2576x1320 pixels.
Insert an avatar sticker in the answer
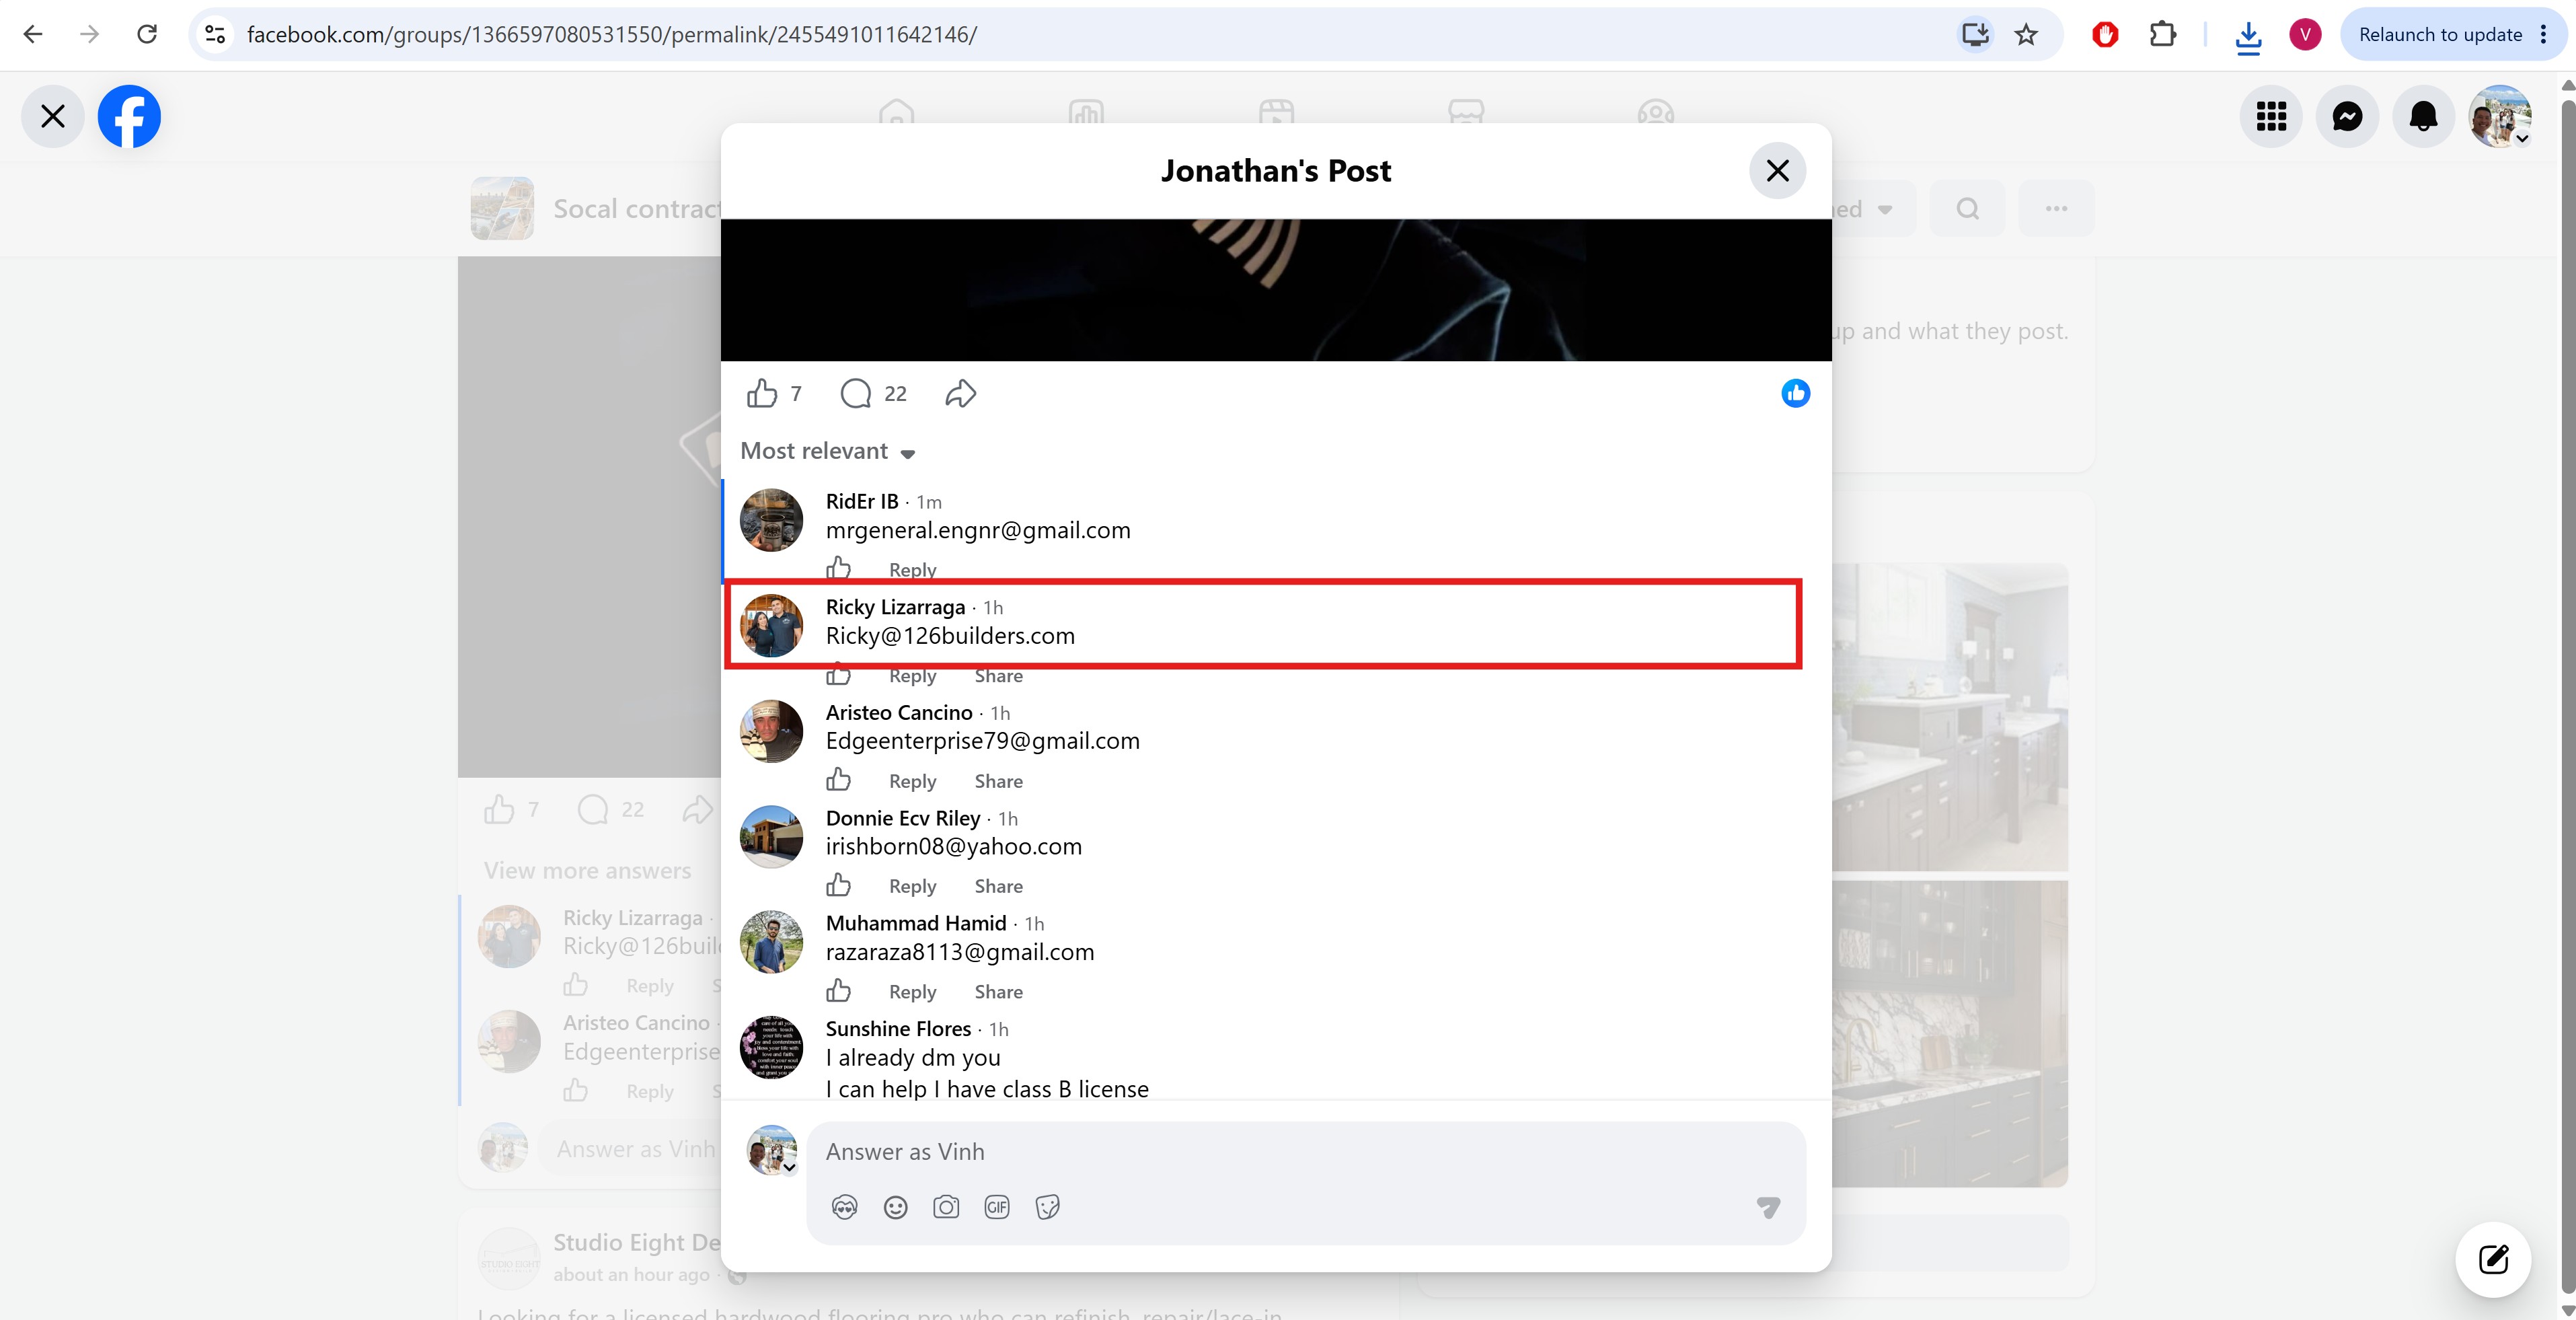(x=845, y=1208)
